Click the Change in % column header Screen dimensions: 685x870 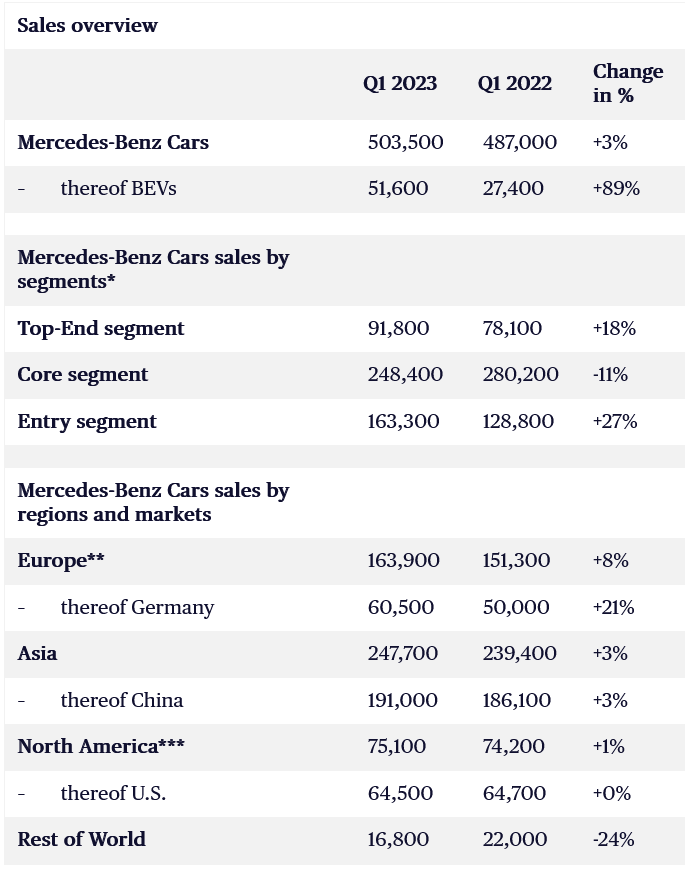tap(627, 83)
